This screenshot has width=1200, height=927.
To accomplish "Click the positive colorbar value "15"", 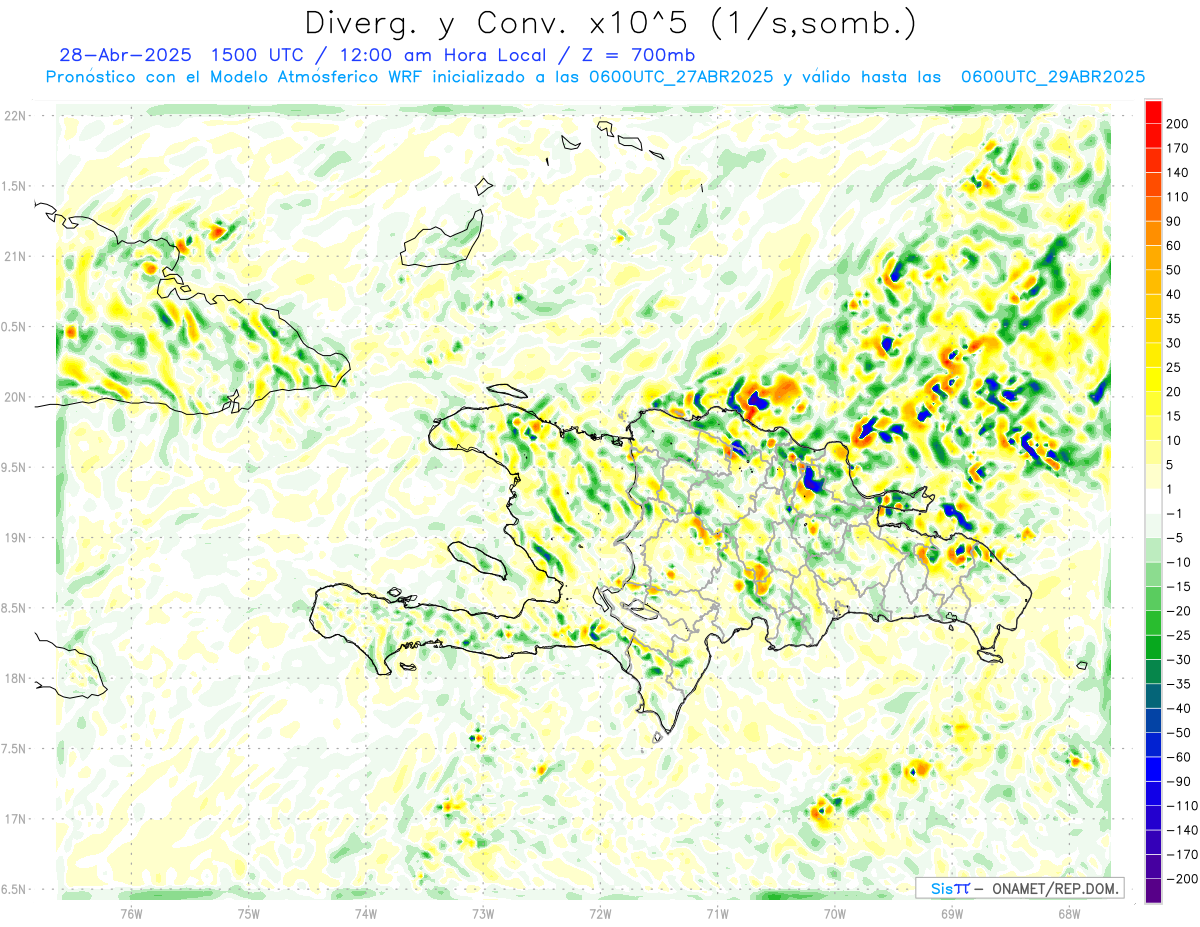I will point(1174,417).
